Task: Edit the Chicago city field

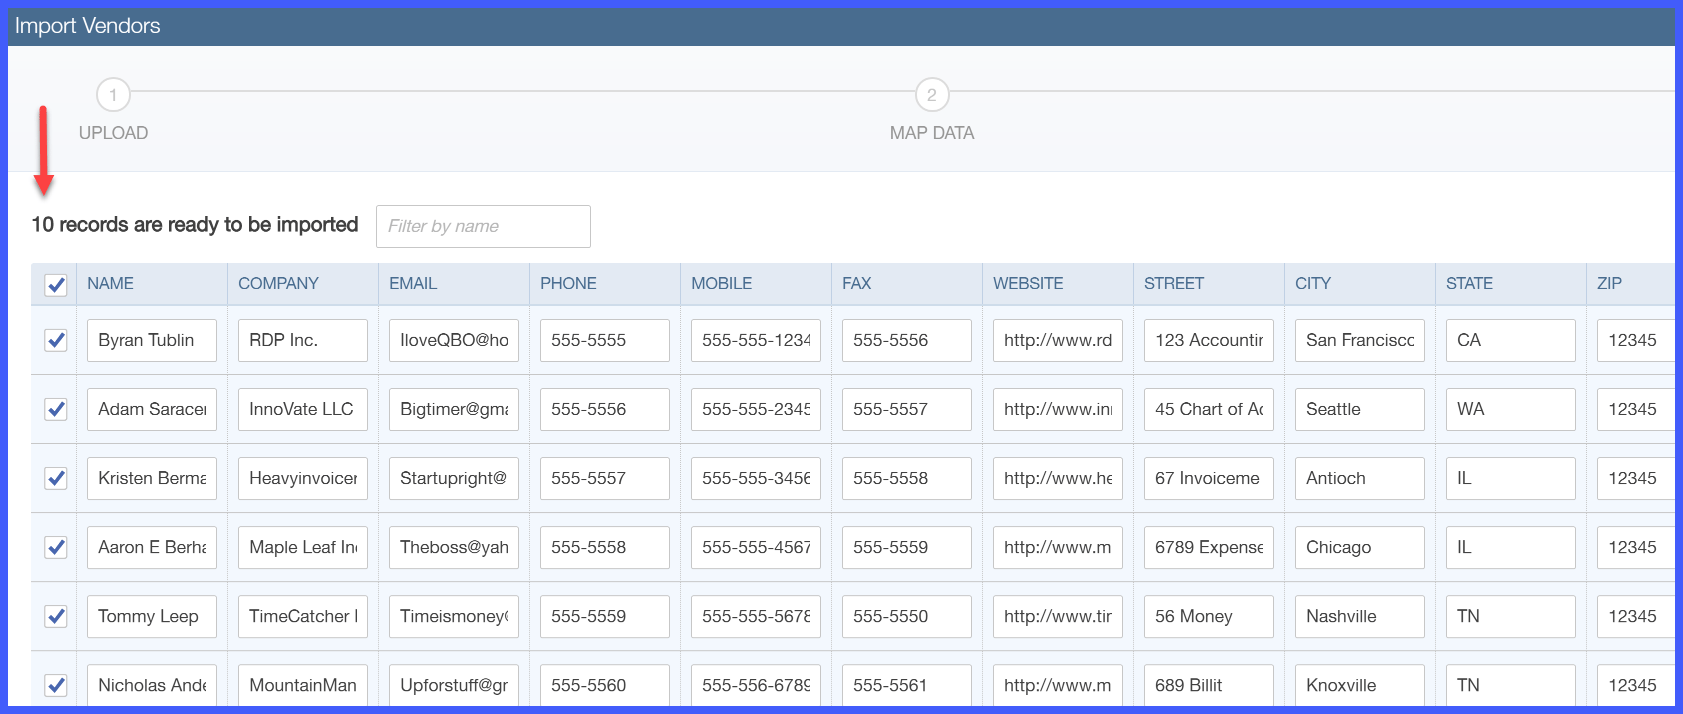Action: [x=1360, y=547]
